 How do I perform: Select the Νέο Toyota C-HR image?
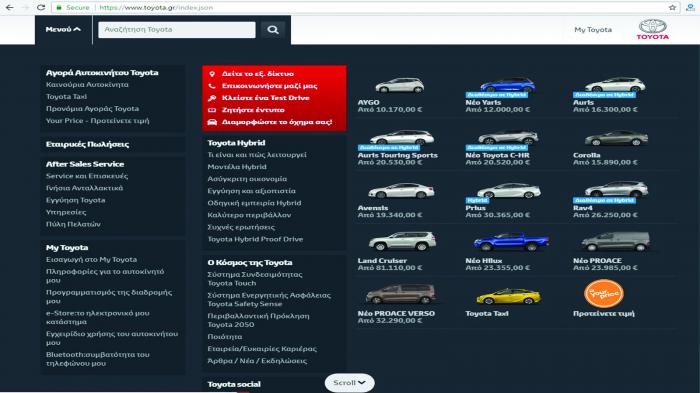[x=508, y=137]
